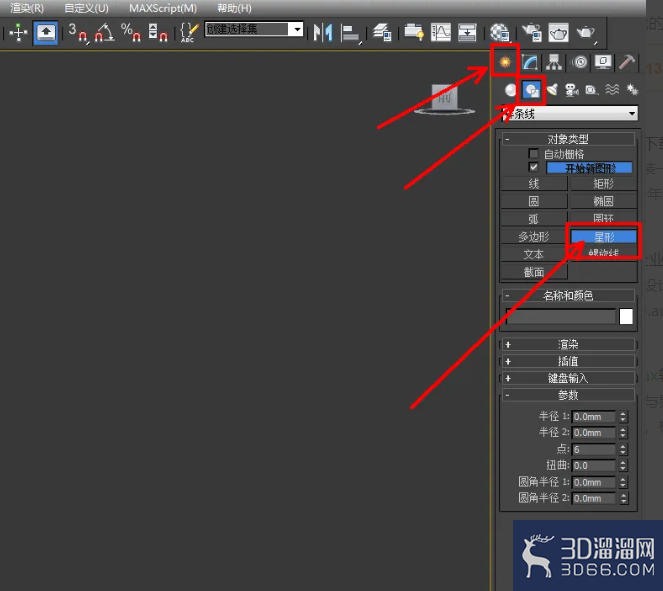663x591 pixels.
Task: Toggle the spinner snap tool
Action: pos(157,32)
